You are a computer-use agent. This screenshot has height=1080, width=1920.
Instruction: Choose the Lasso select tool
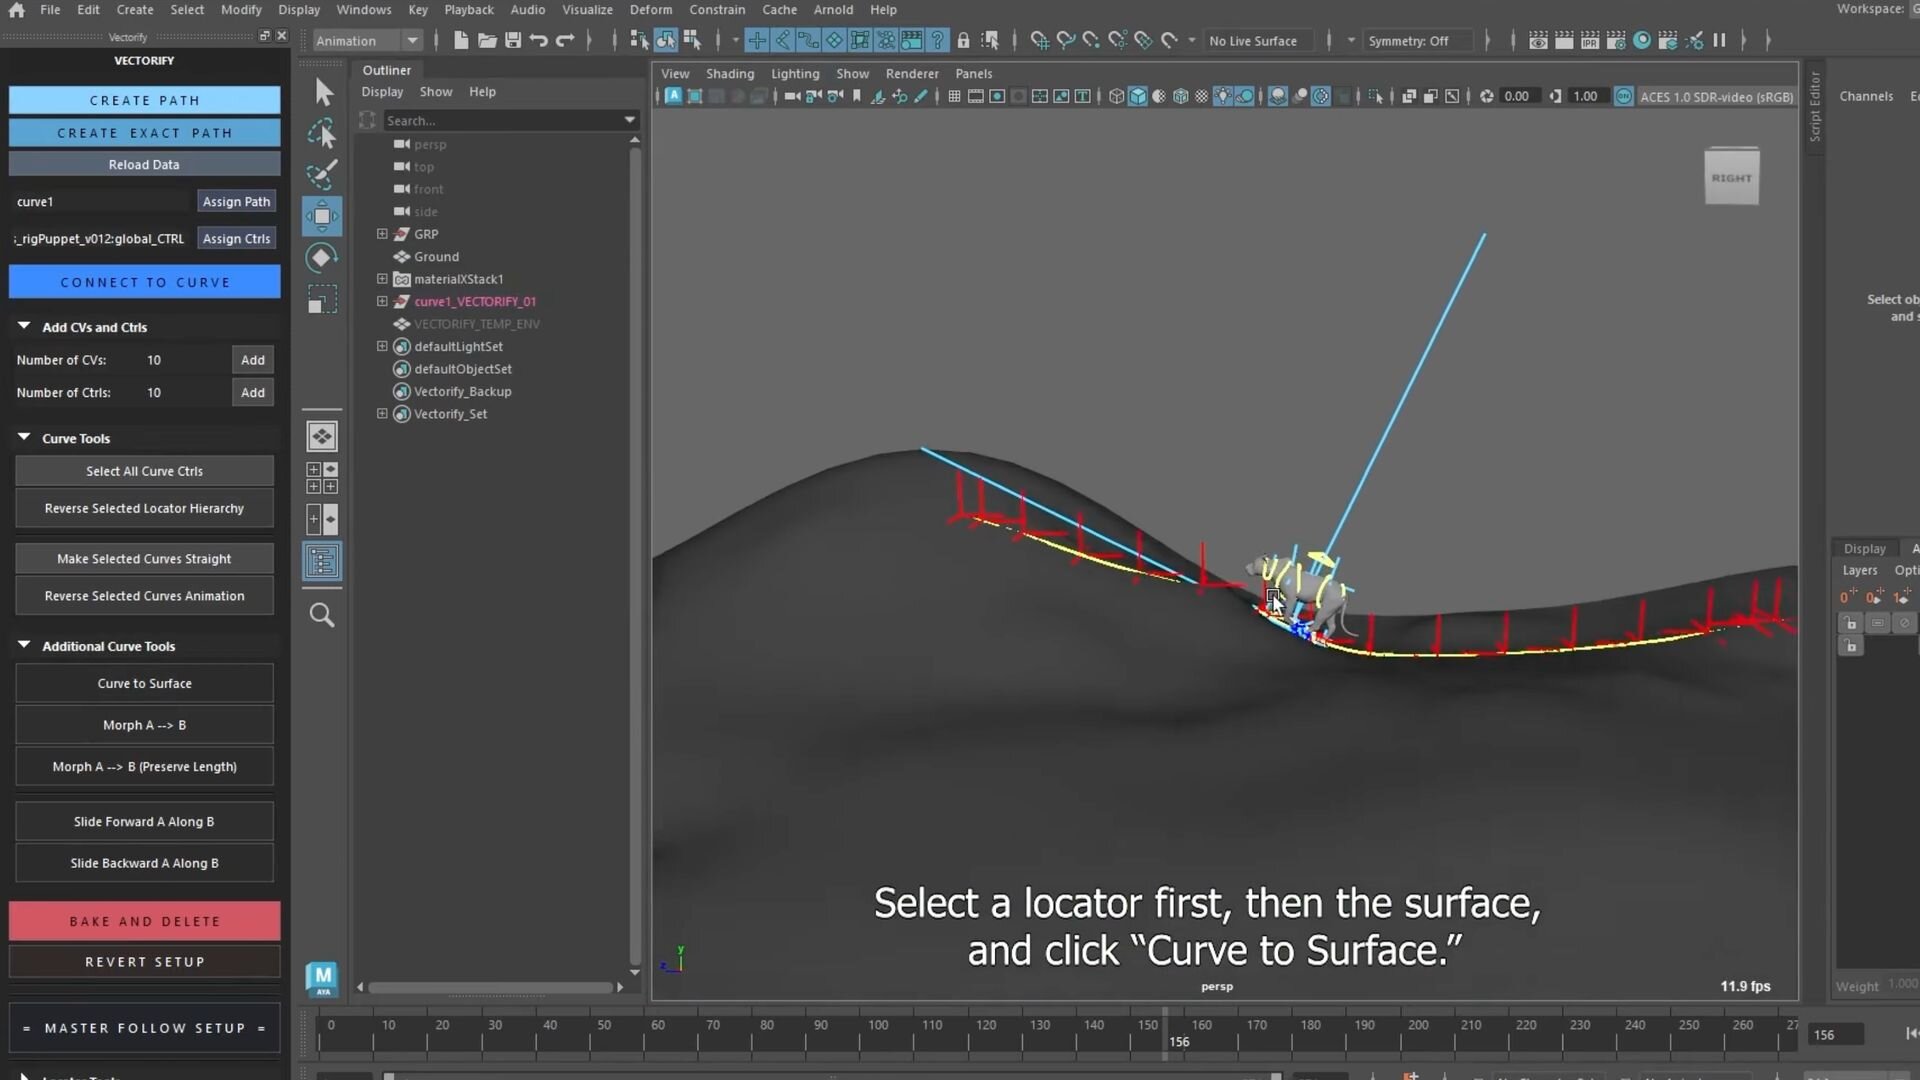click(322, 134)
